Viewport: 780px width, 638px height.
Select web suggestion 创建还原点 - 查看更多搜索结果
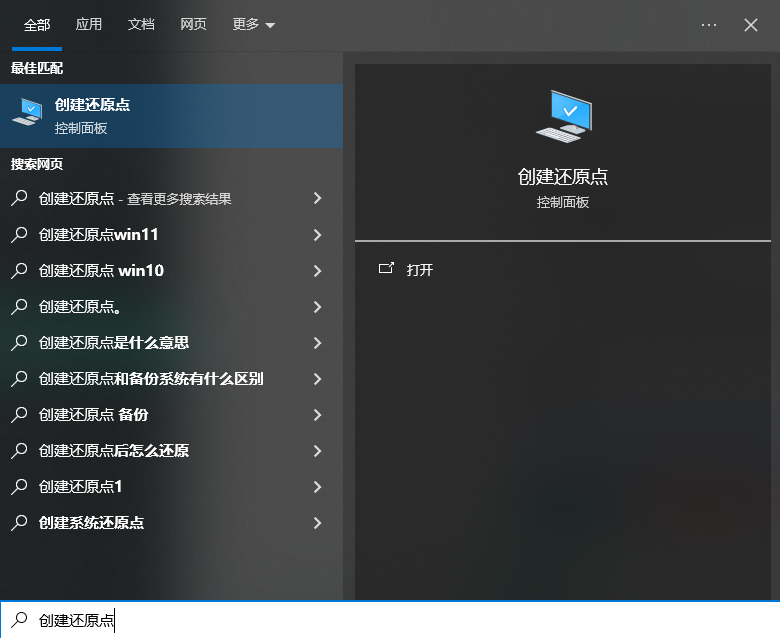tap(171, 198)
